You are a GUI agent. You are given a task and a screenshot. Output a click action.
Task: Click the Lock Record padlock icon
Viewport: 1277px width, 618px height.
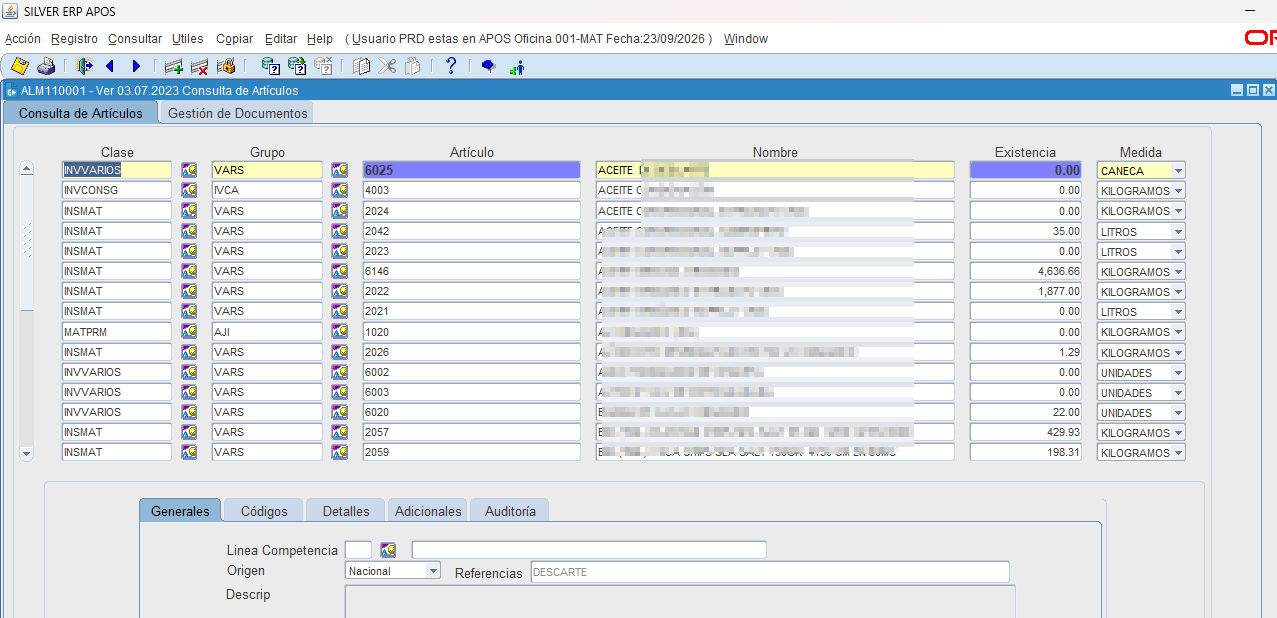pos(225,66)
